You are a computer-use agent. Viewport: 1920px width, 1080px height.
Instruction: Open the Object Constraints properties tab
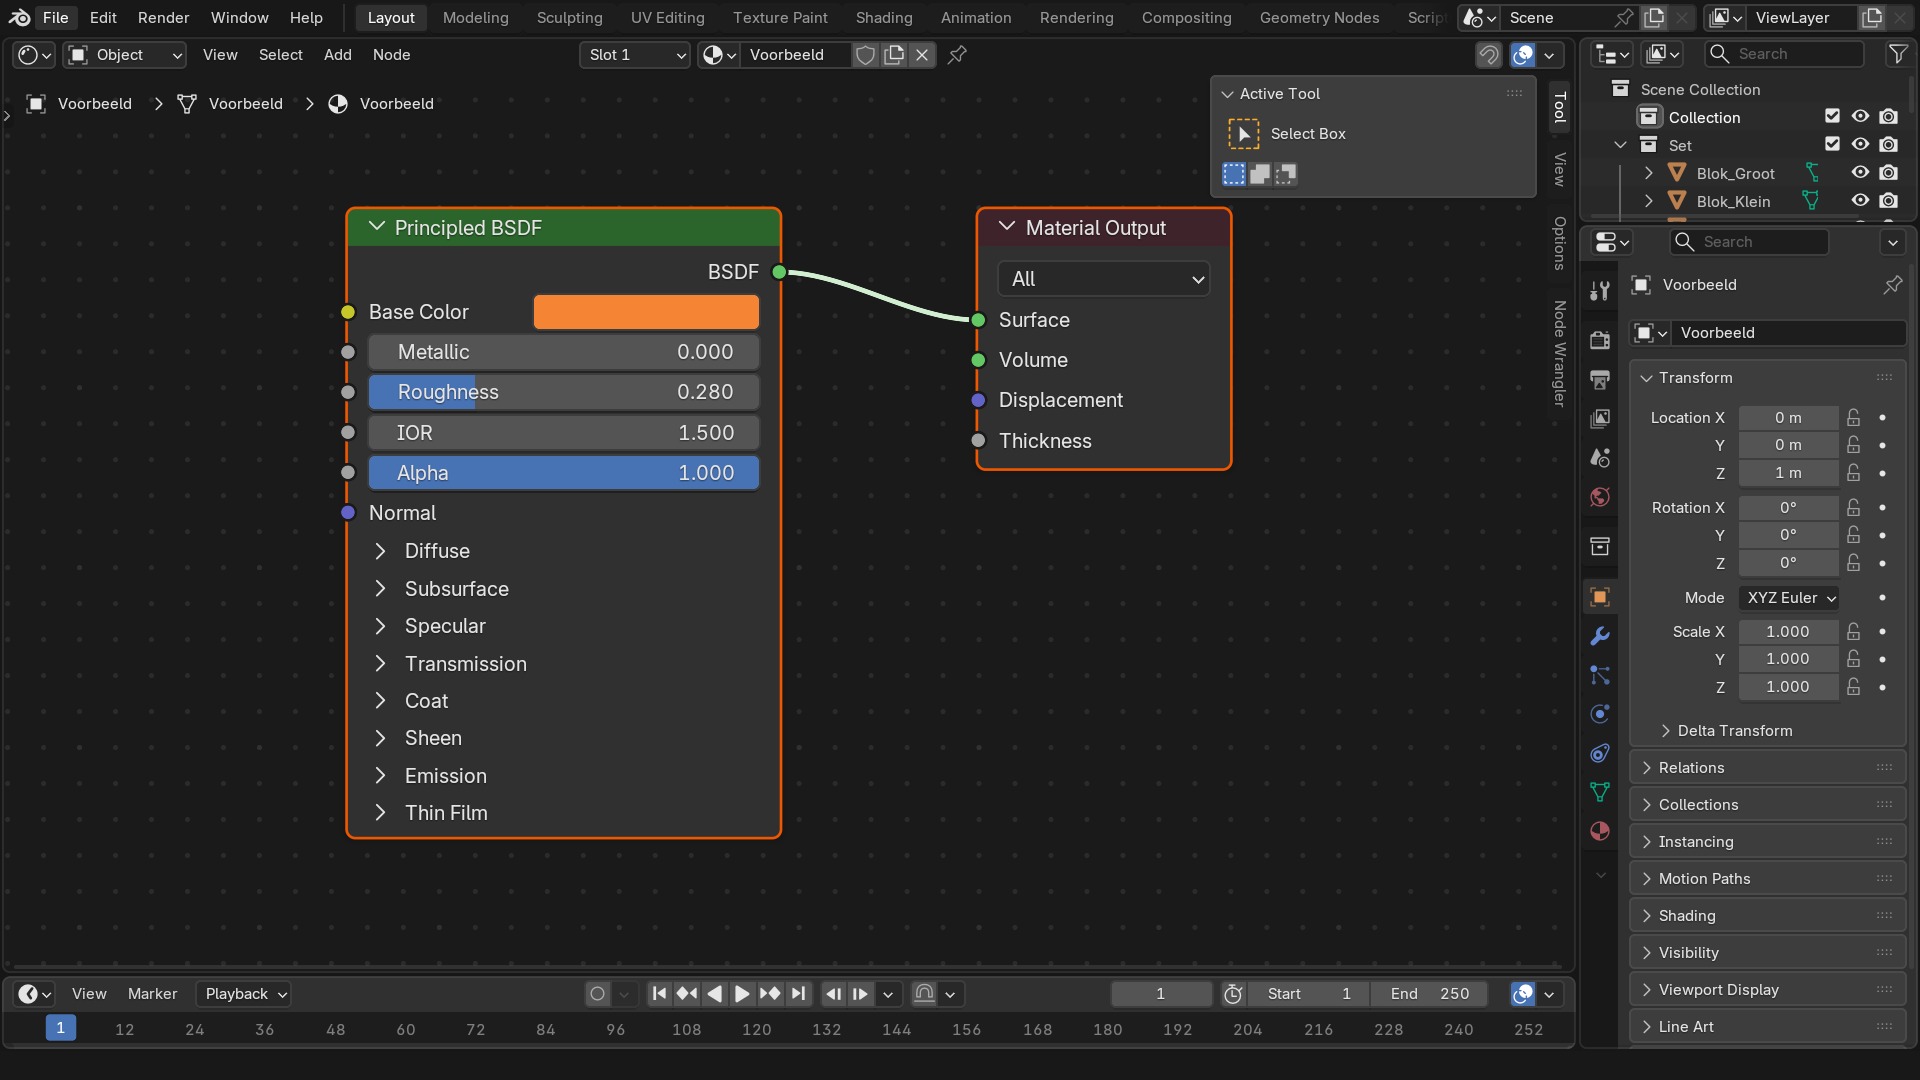pyautogui.click(x=1600, y=753)
